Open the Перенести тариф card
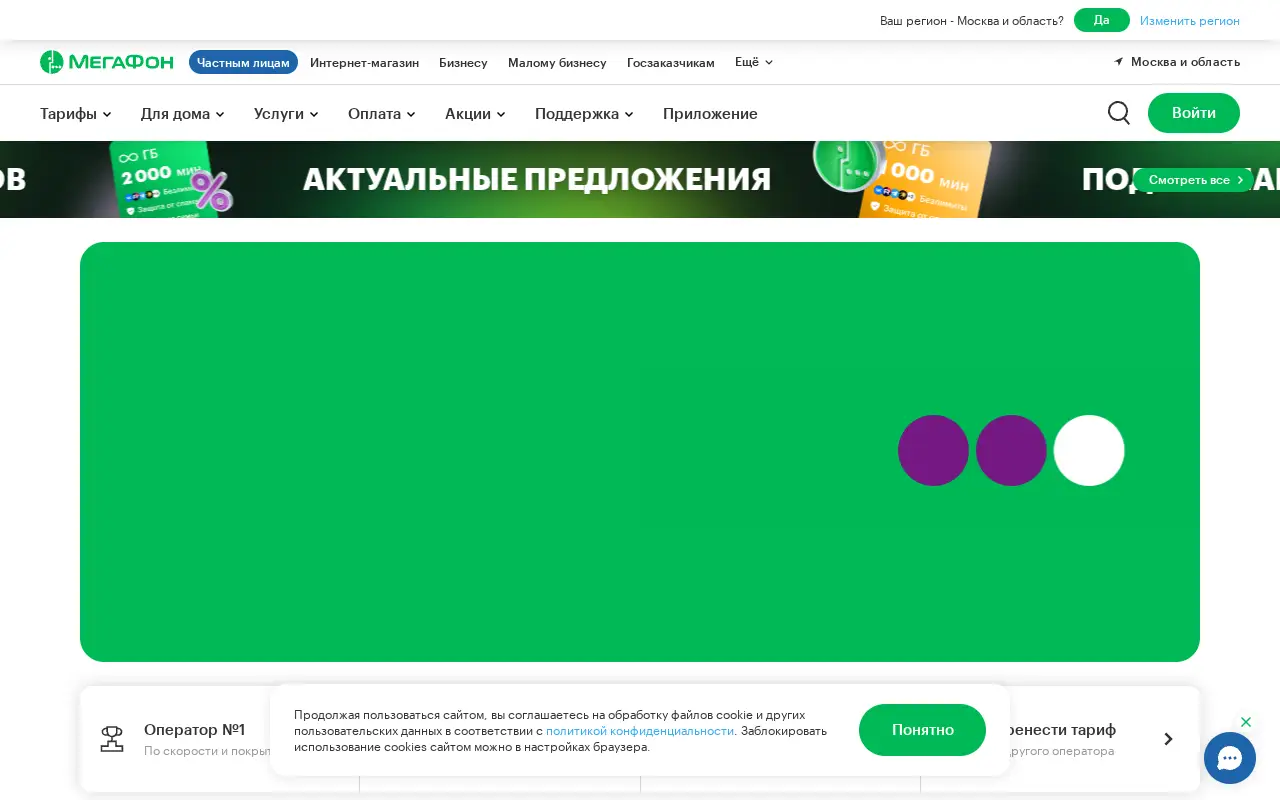 (x=1060, y=739)
